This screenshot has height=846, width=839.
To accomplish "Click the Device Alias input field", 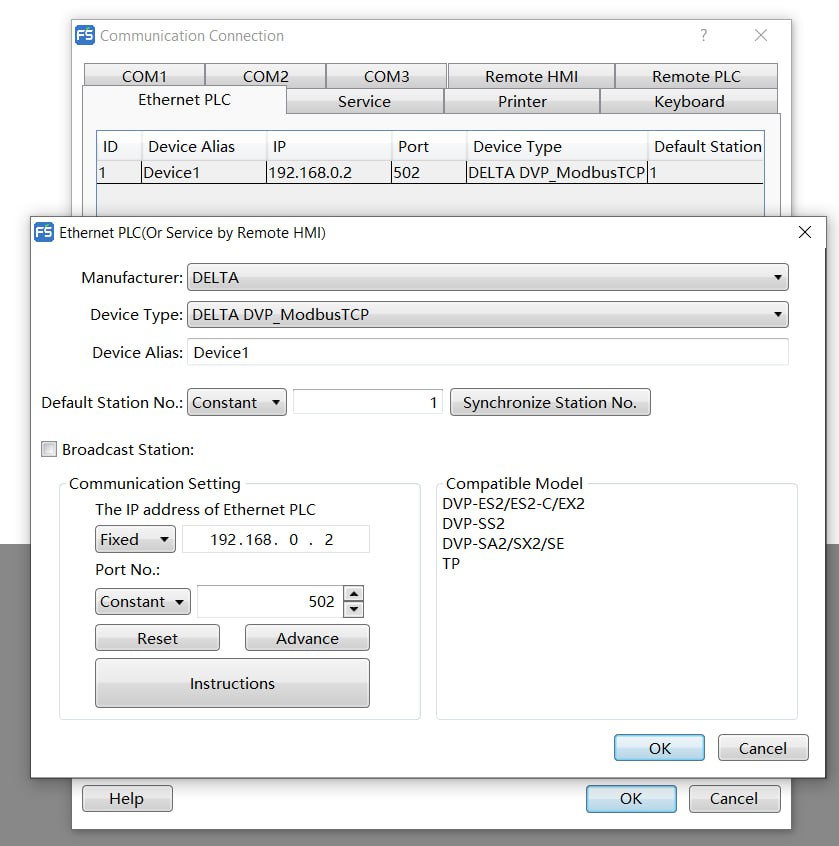I will (488, 352).
